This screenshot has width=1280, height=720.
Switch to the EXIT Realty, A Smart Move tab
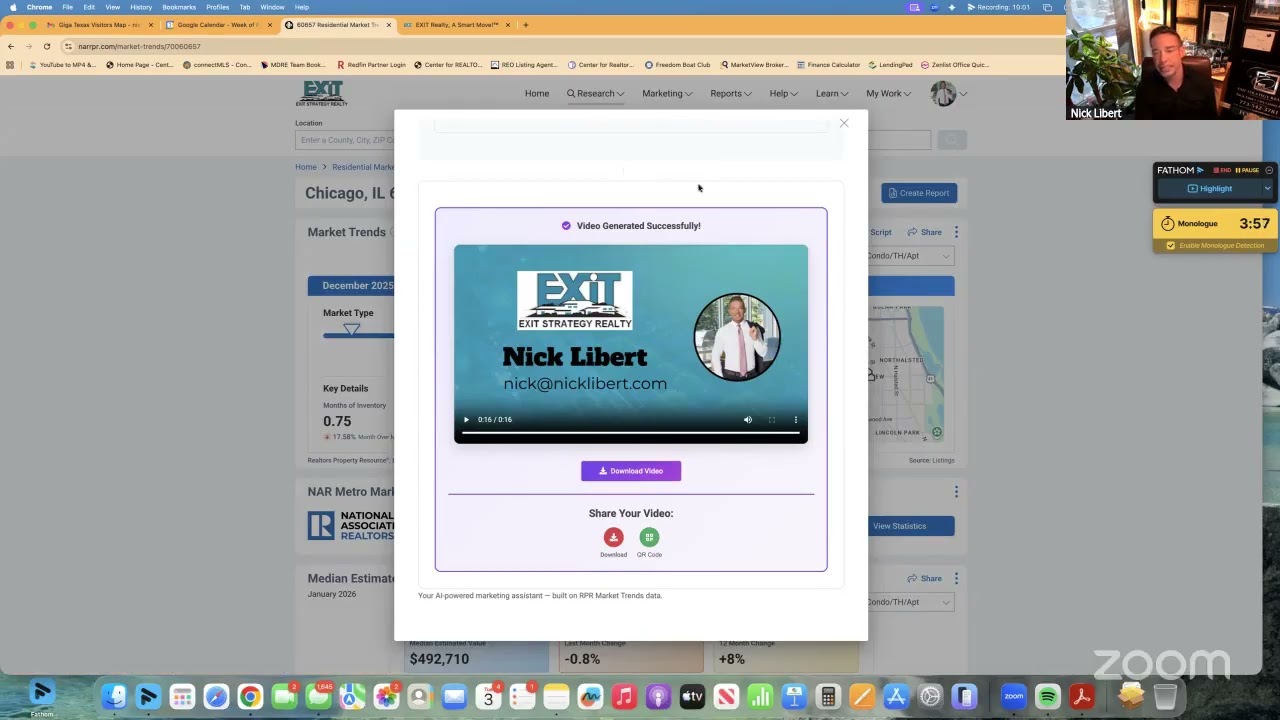click(x=456, y=24)
